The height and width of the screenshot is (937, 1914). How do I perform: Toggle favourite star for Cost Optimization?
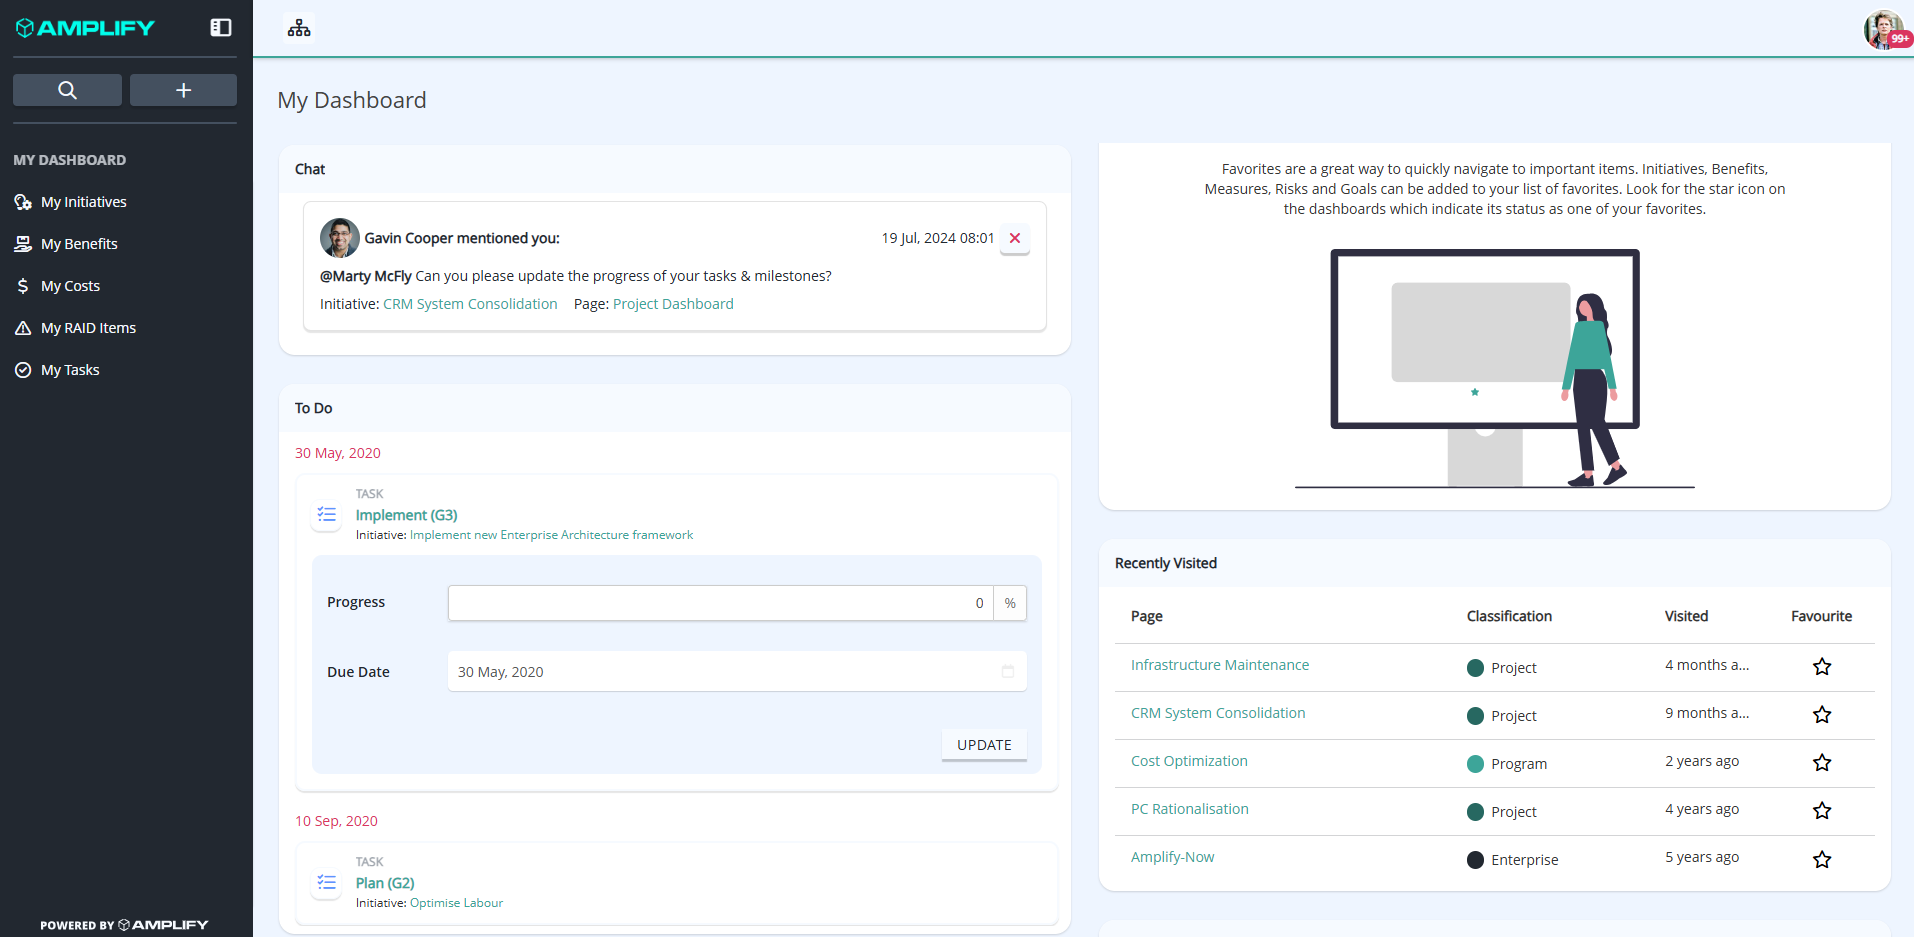(x=1822, y=763)
